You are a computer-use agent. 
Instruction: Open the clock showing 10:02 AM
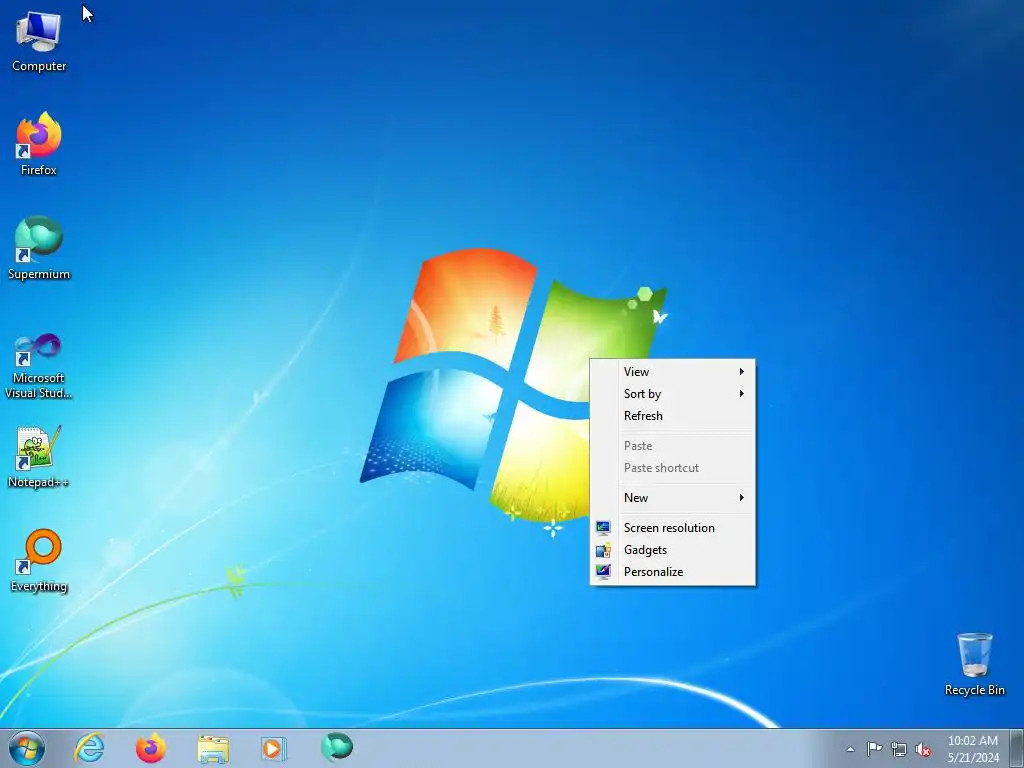973,749
